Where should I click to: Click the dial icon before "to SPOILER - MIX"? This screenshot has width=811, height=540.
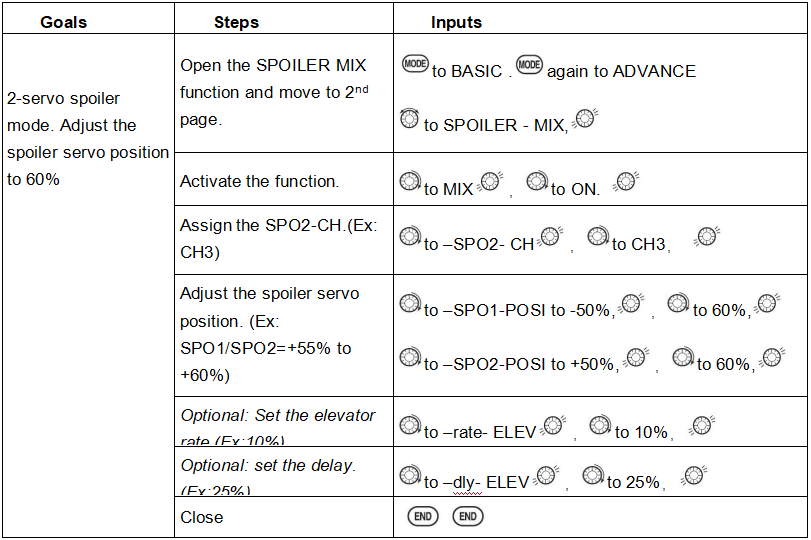point(409,119)
